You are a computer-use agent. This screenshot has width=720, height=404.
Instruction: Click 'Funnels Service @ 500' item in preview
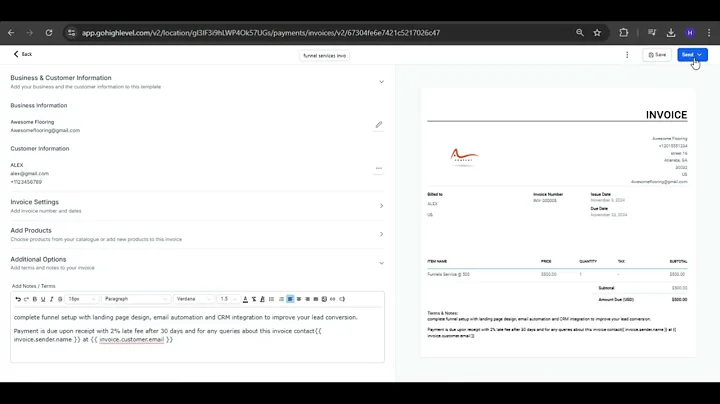point(448,275)
